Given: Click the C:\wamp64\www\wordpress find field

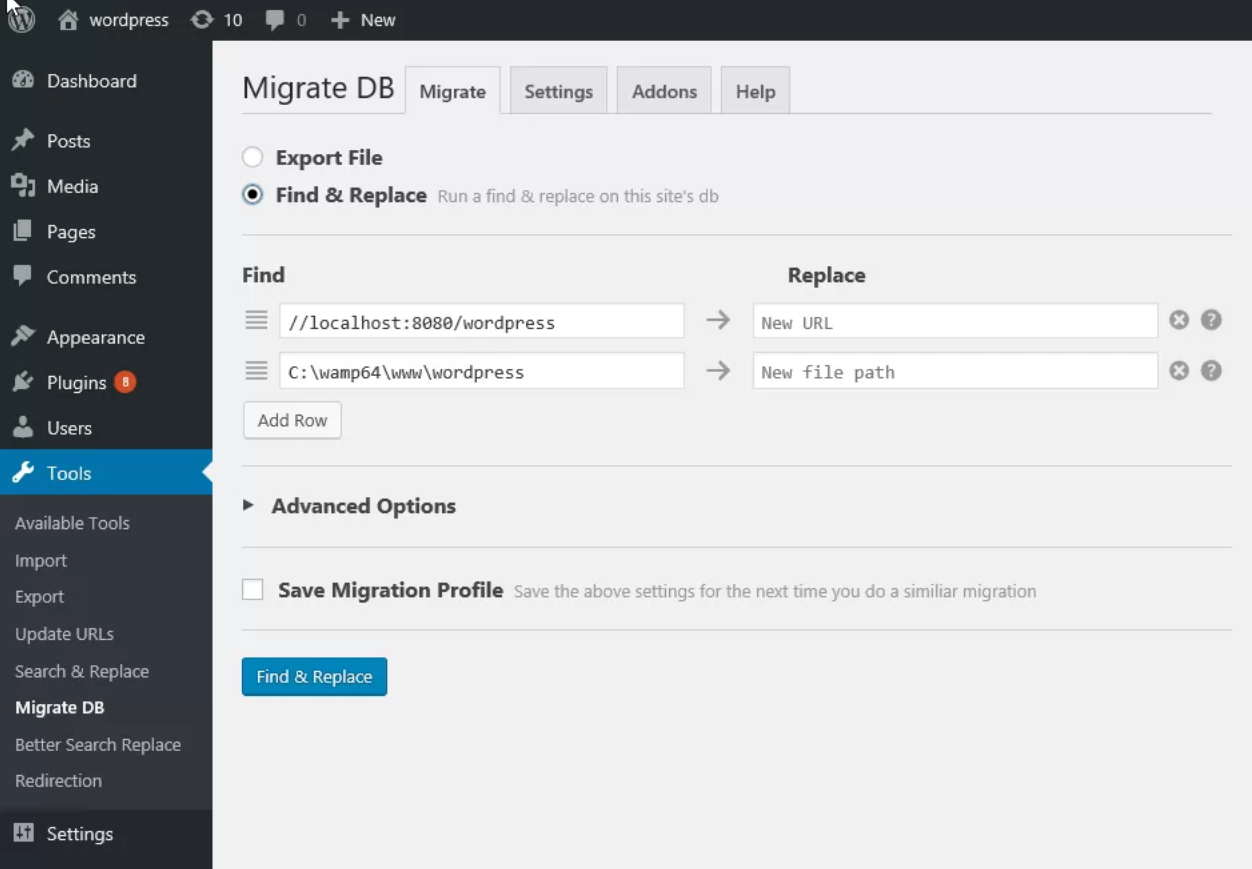Looking at the screenshot, I should coord(482,371).
